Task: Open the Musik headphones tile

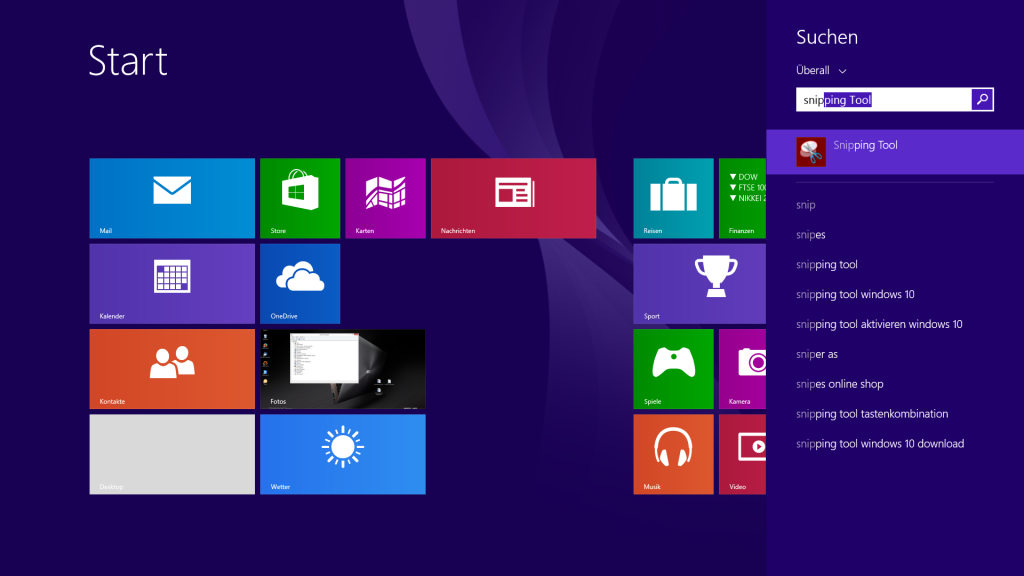Action: click(673, 454)
